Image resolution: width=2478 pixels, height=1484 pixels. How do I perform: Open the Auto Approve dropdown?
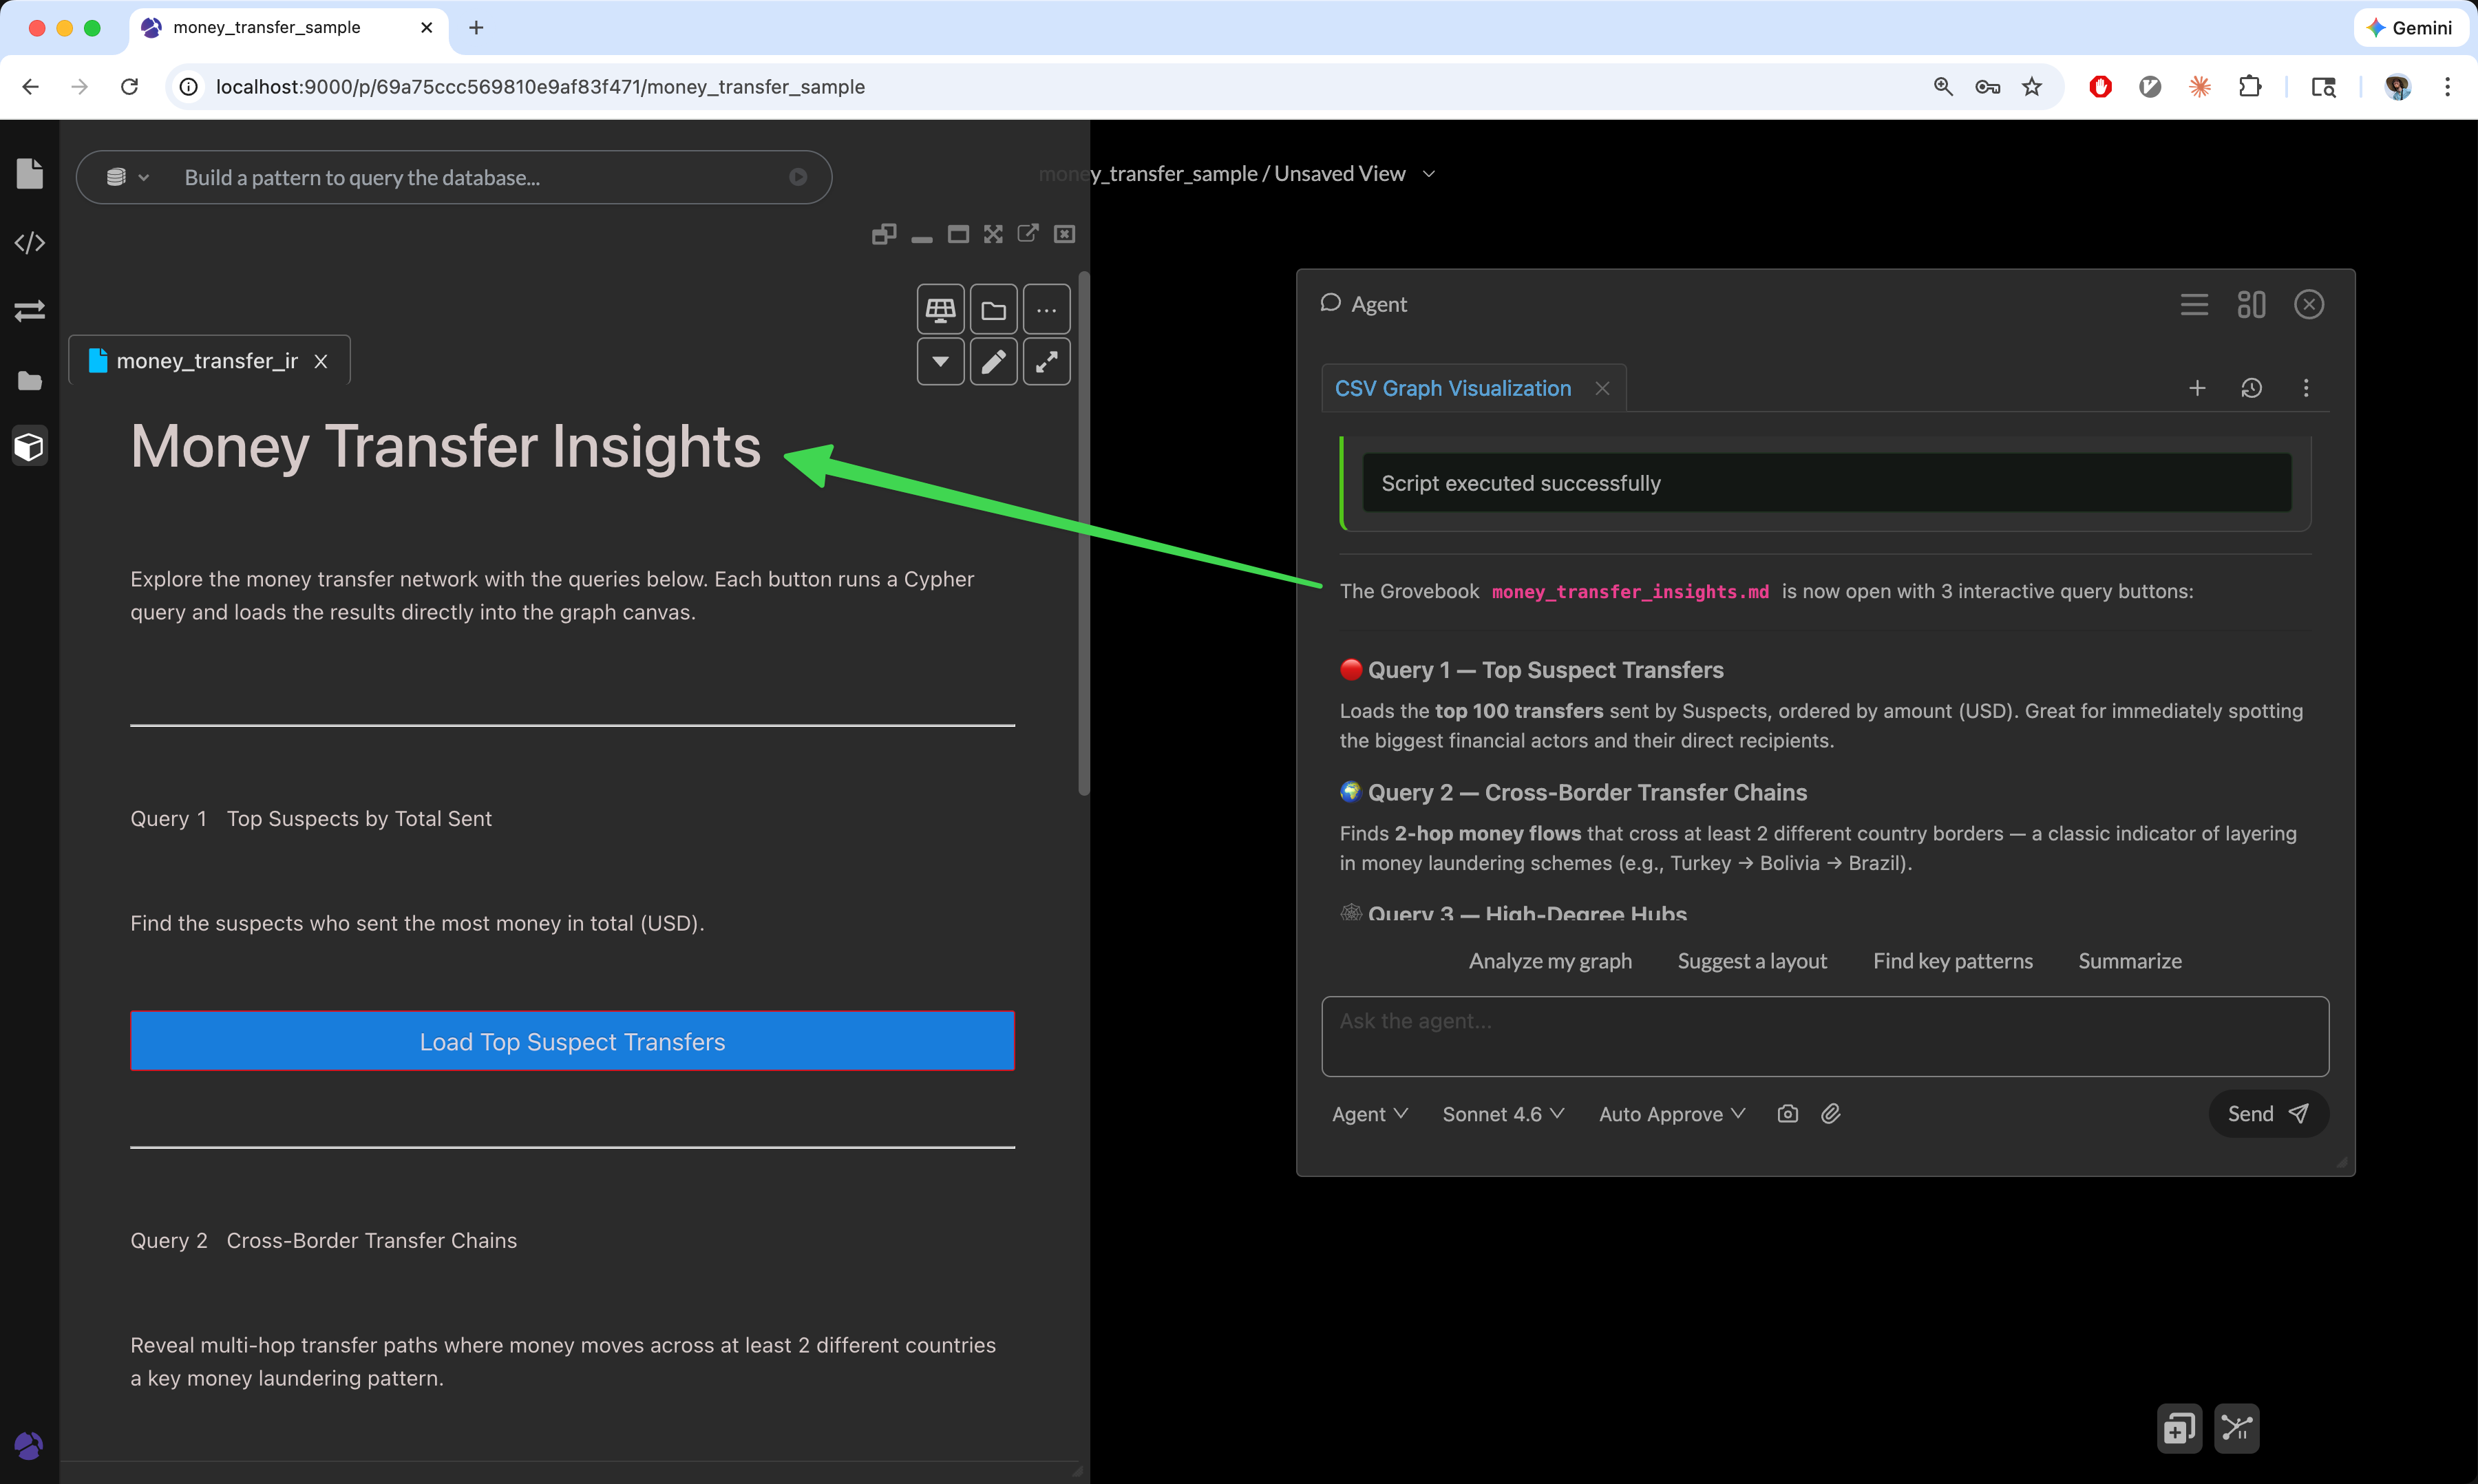point(1672,1114)
